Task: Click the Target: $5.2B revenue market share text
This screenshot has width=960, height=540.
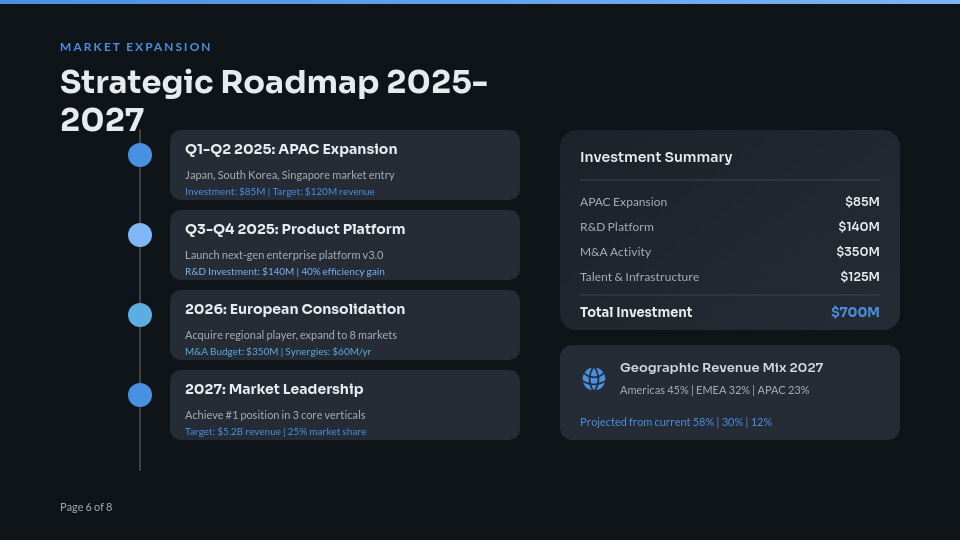Action: tap(275, 431)
